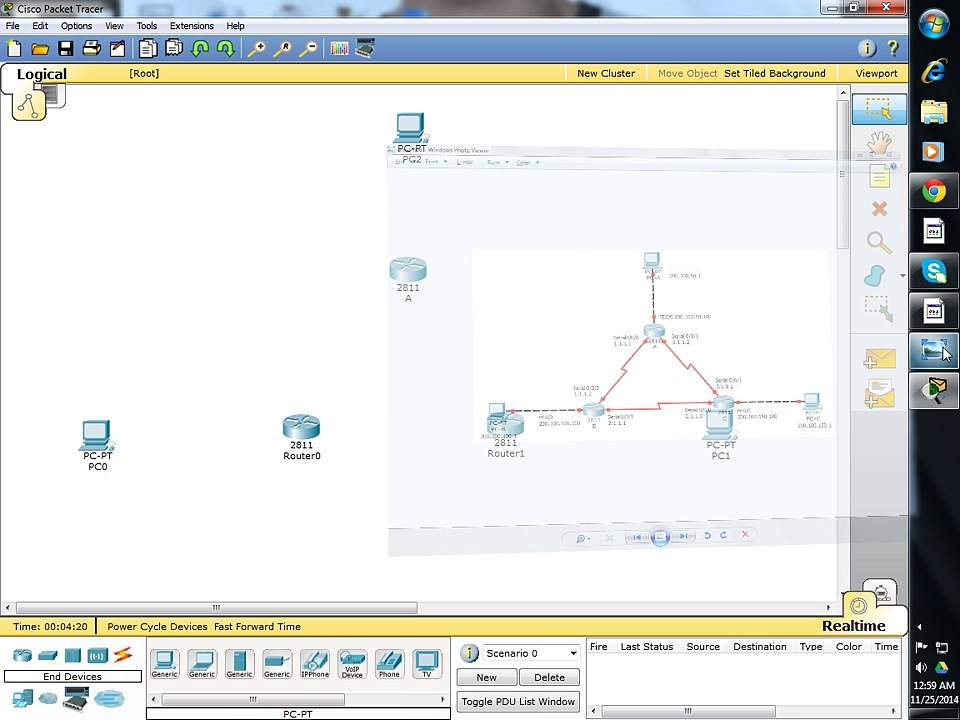This screenshot has height=720, width=960.
Task: Add a Complex PDU with the open envelope icon
Action: 879,393
